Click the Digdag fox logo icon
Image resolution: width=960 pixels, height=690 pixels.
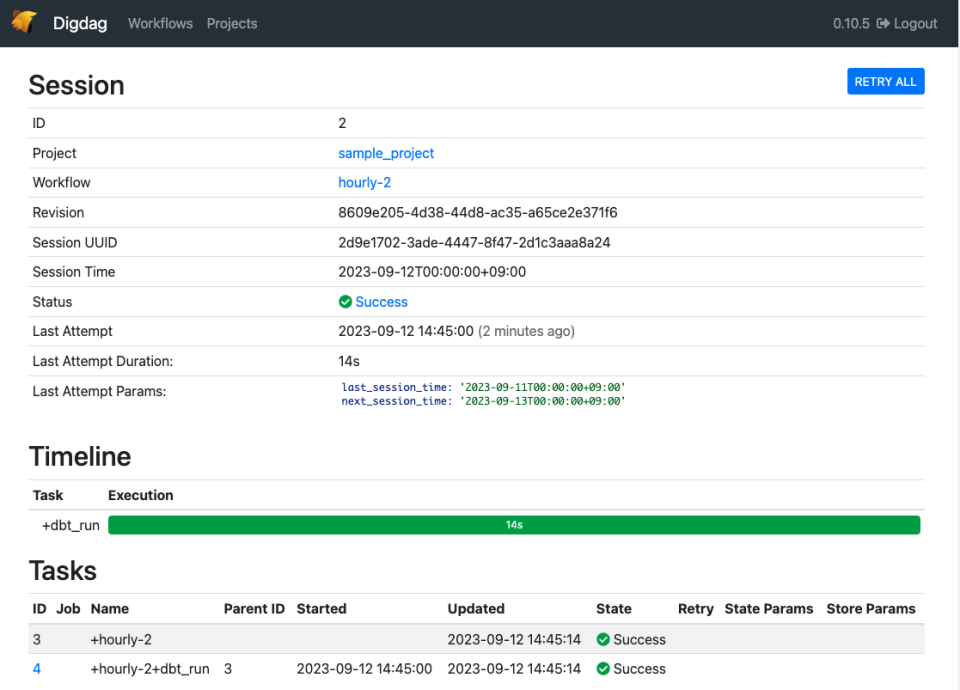pos(24,22)
